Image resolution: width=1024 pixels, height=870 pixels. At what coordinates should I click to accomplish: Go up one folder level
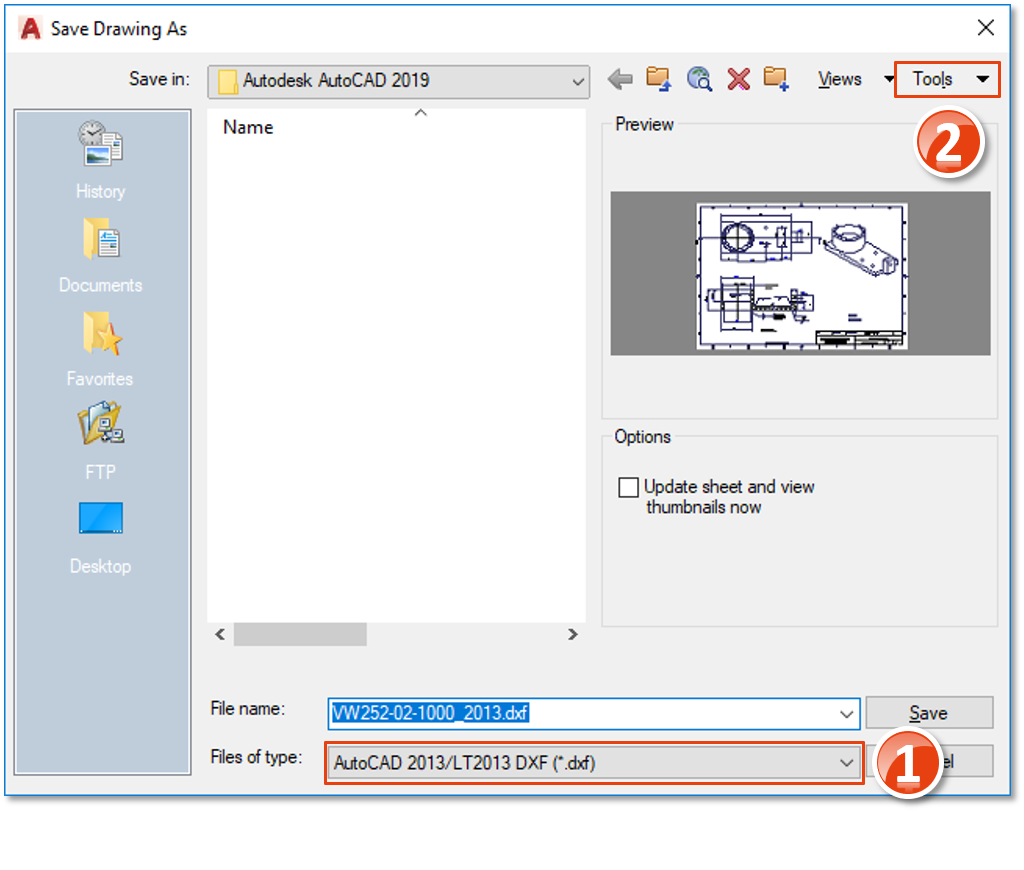(658, 80)
